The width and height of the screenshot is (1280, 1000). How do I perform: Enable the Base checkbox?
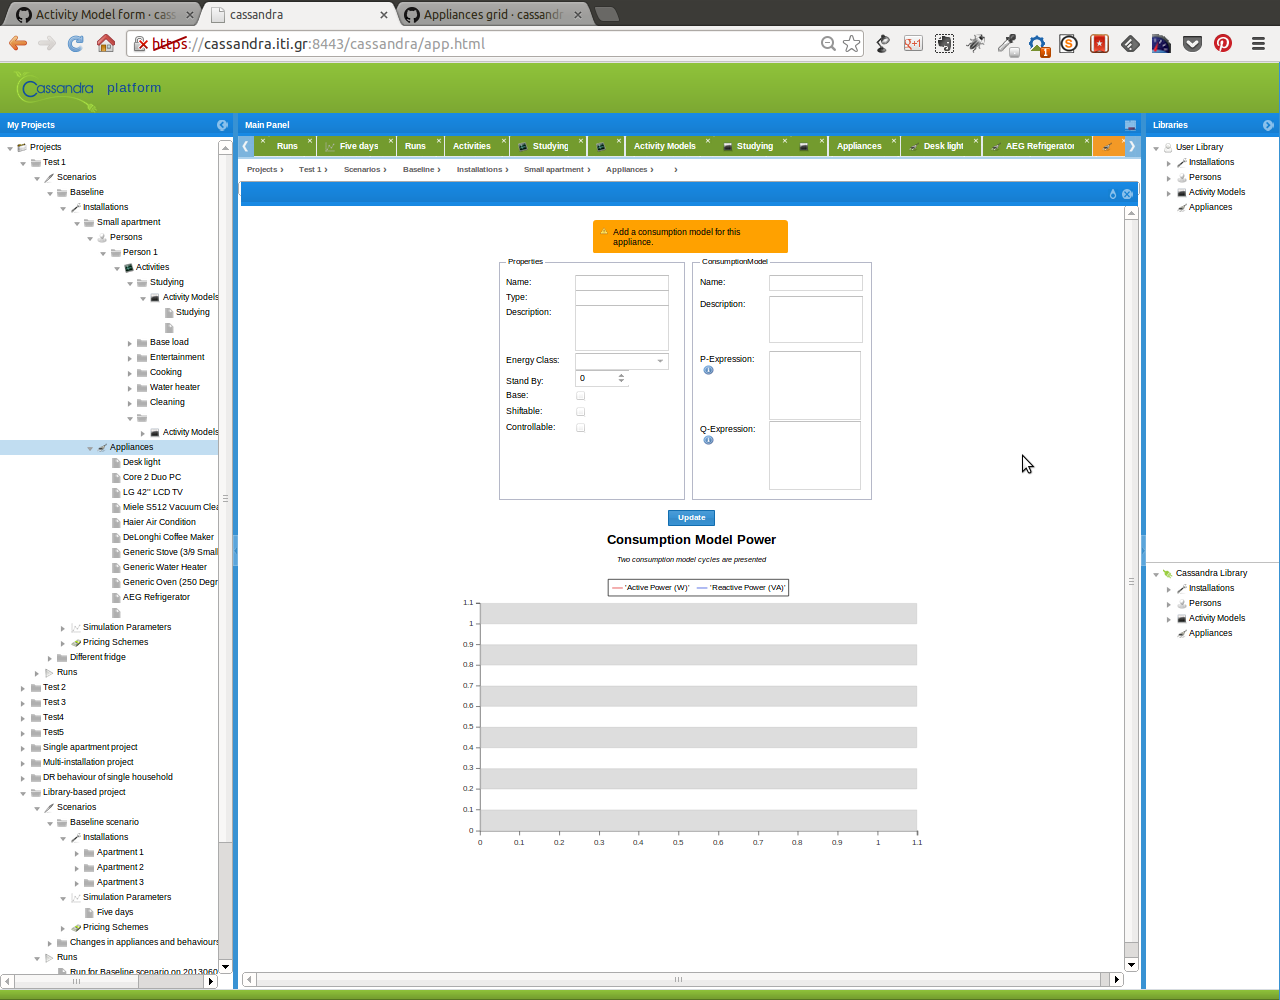[x=580, y=395]
